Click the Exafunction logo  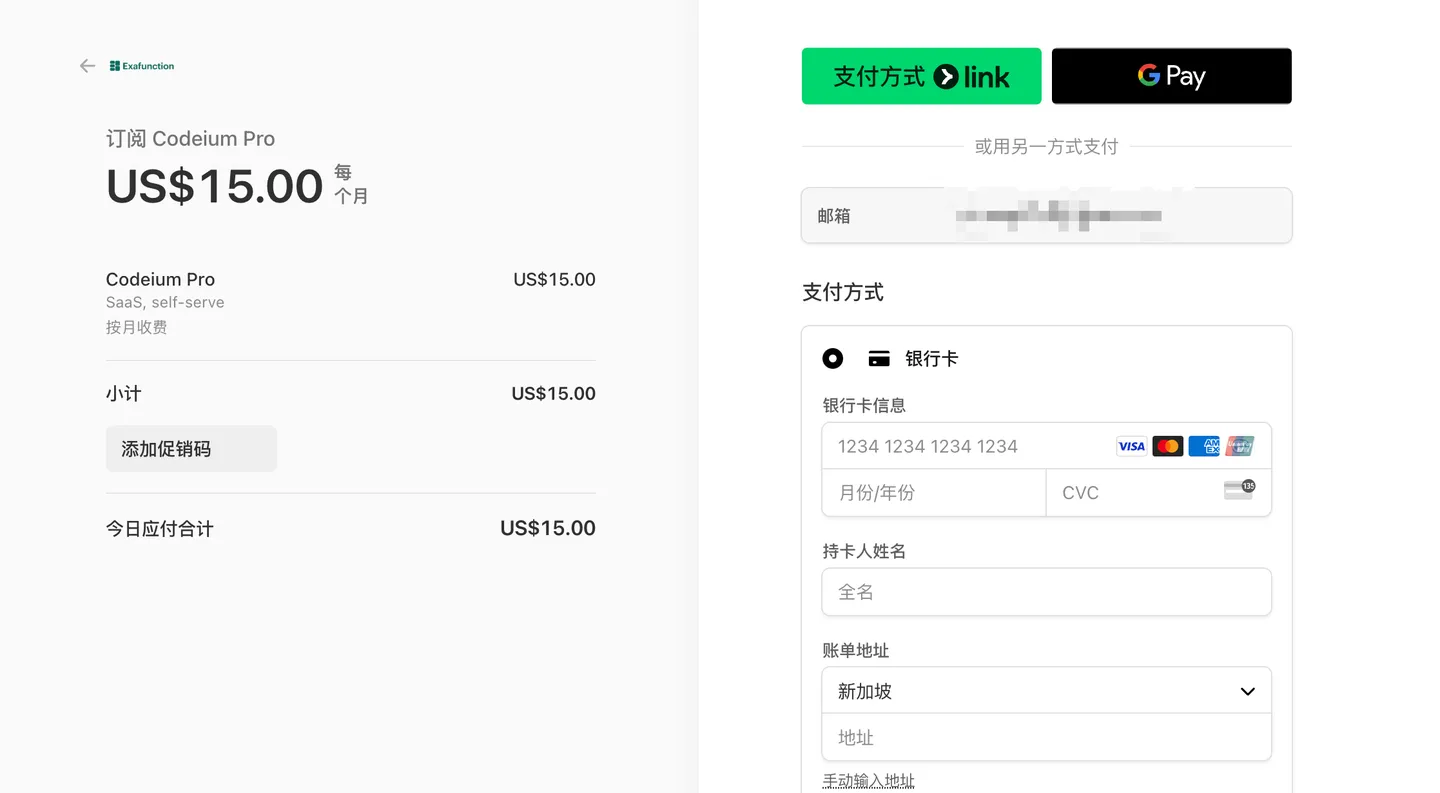coord(141,65)
